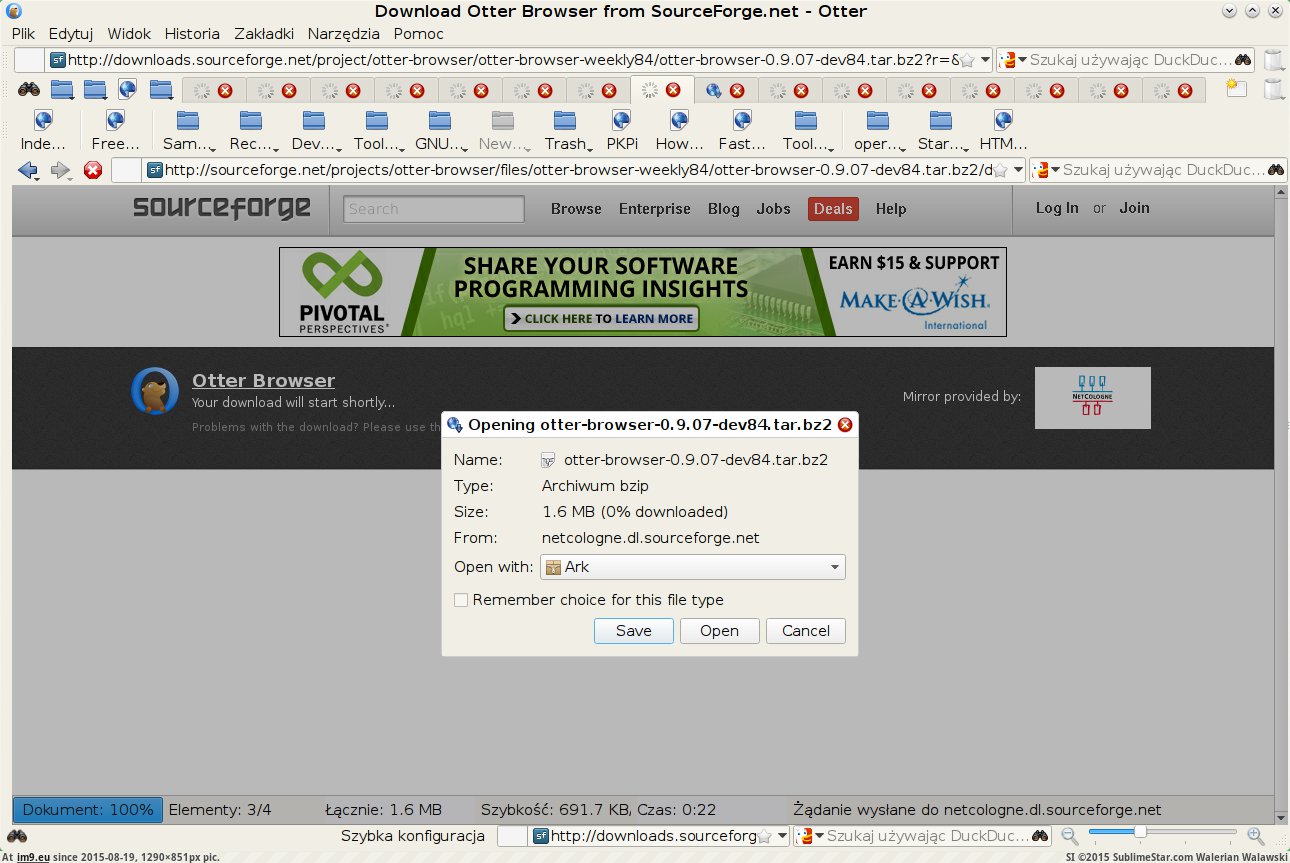The height and width of the screenshot is (863, 1290).
Task: Open the 'Otter Browser' project link
Action: point(263,380)
